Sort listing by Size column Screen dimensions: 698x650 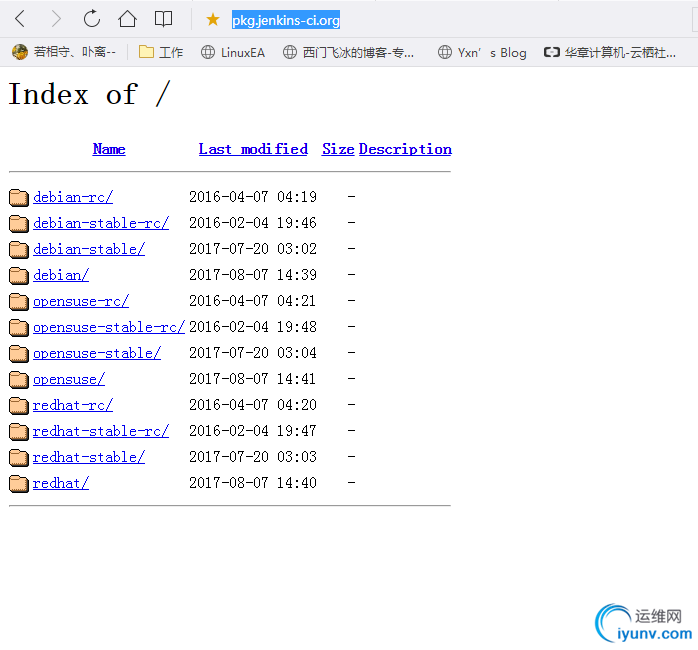coord(338,149)
